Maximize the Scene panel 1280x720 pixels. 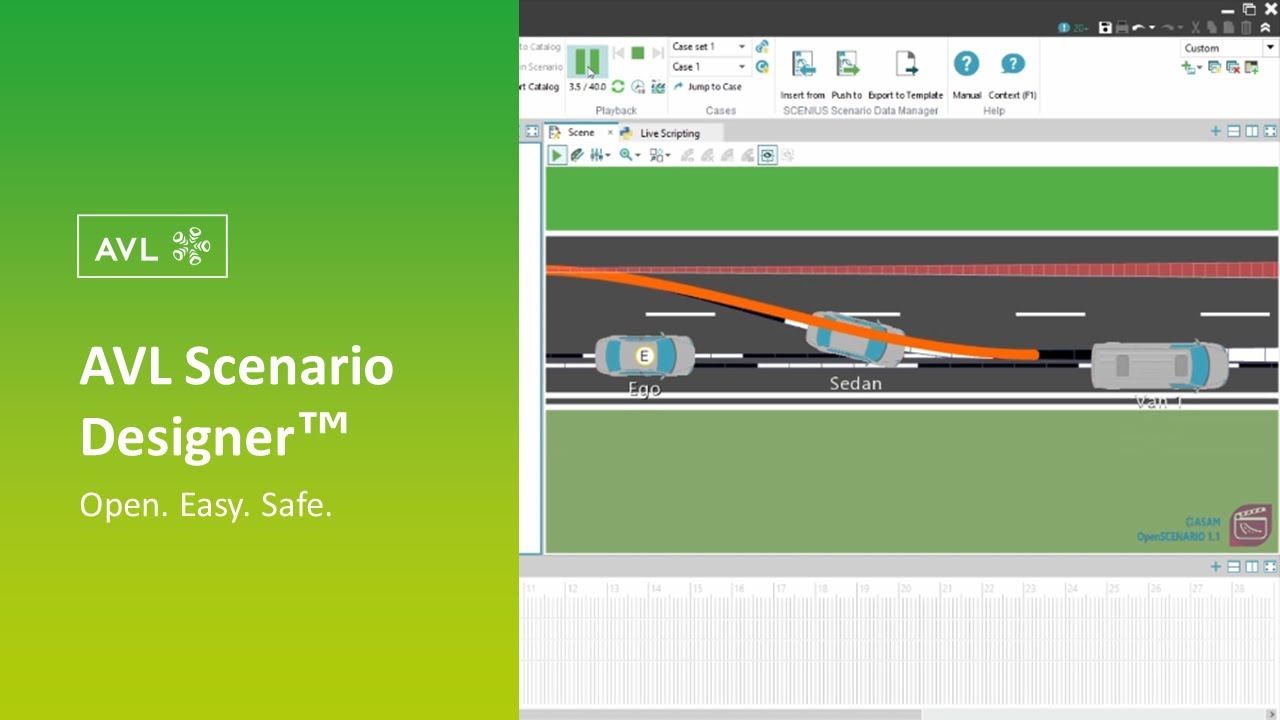tap(1270, 131)
